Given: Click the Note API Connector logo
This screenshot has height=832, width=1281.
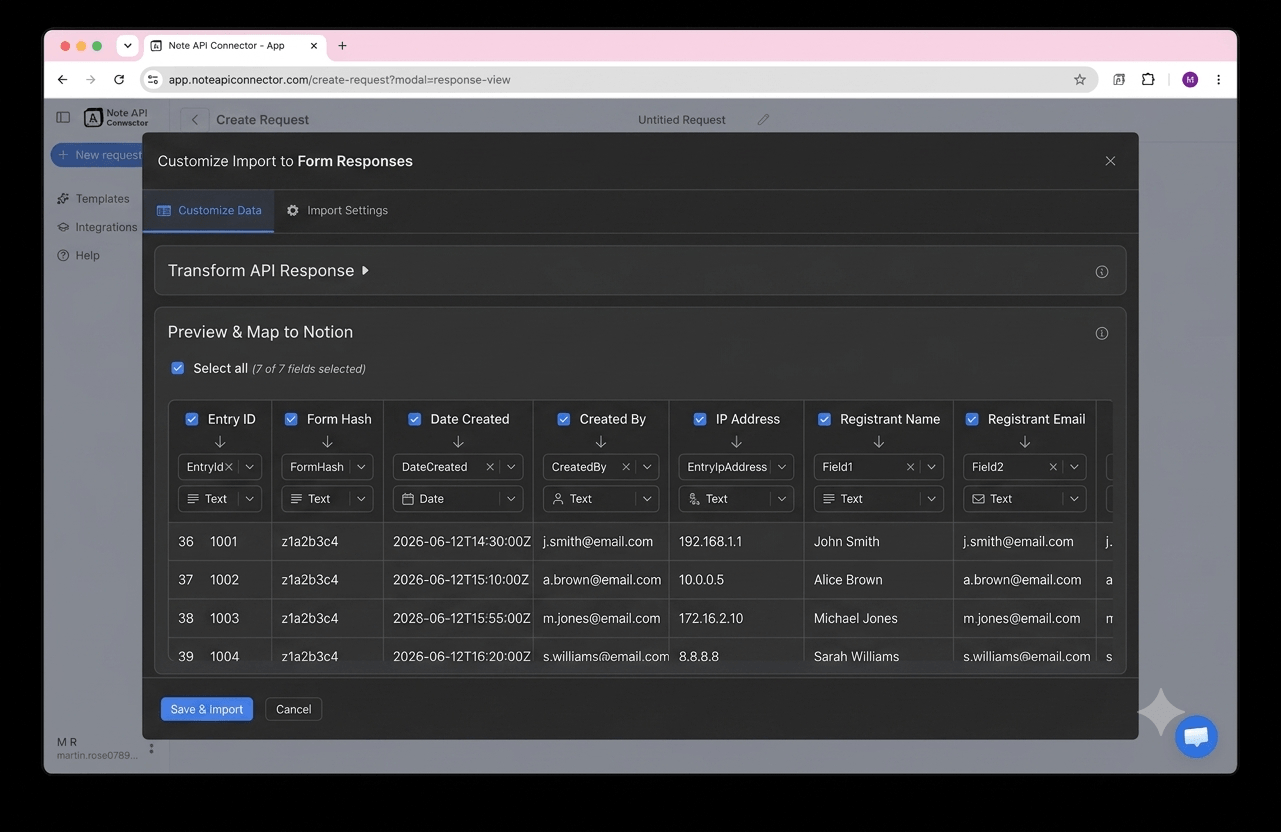Looking at the screenshot, I should click(x=116, y=118).
